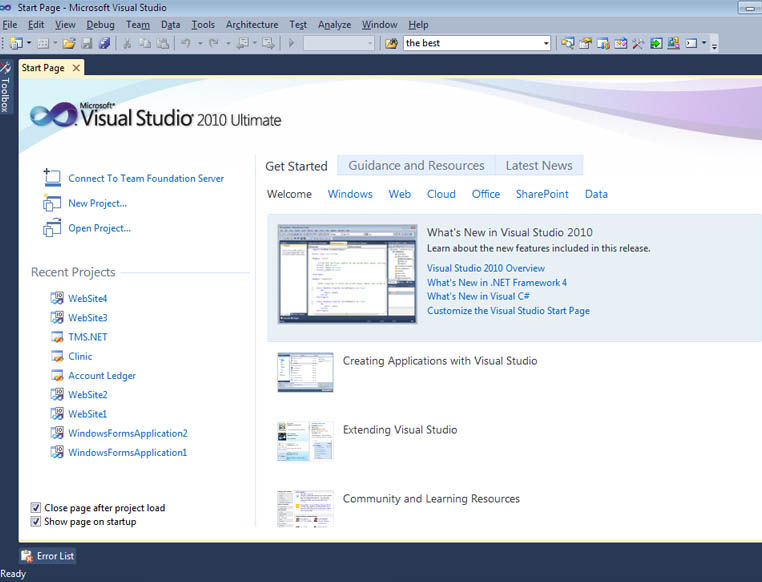Open WindowsFormsApplication2 recent project
This screenshot has height=582, width=762.
[128, 433]
